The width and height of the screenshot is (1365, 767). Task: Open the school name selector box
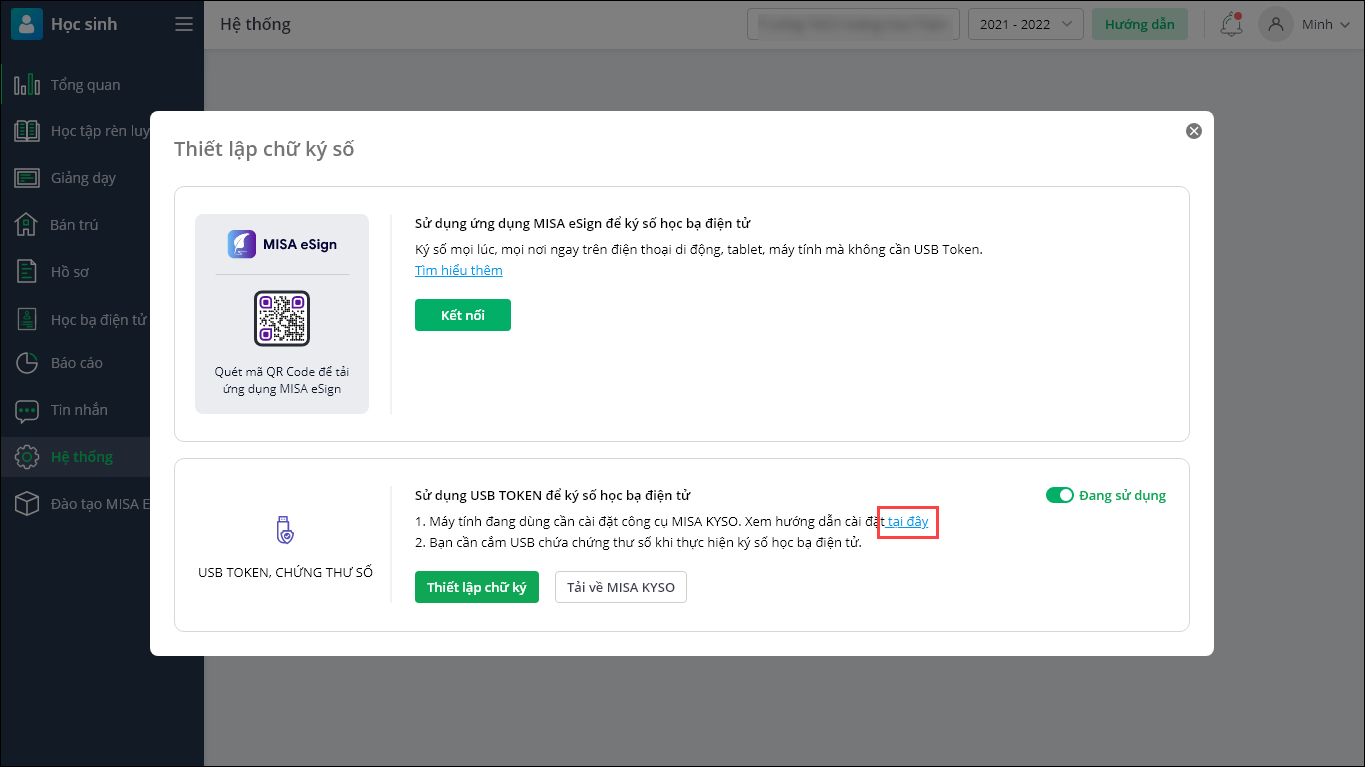(853, 24)
